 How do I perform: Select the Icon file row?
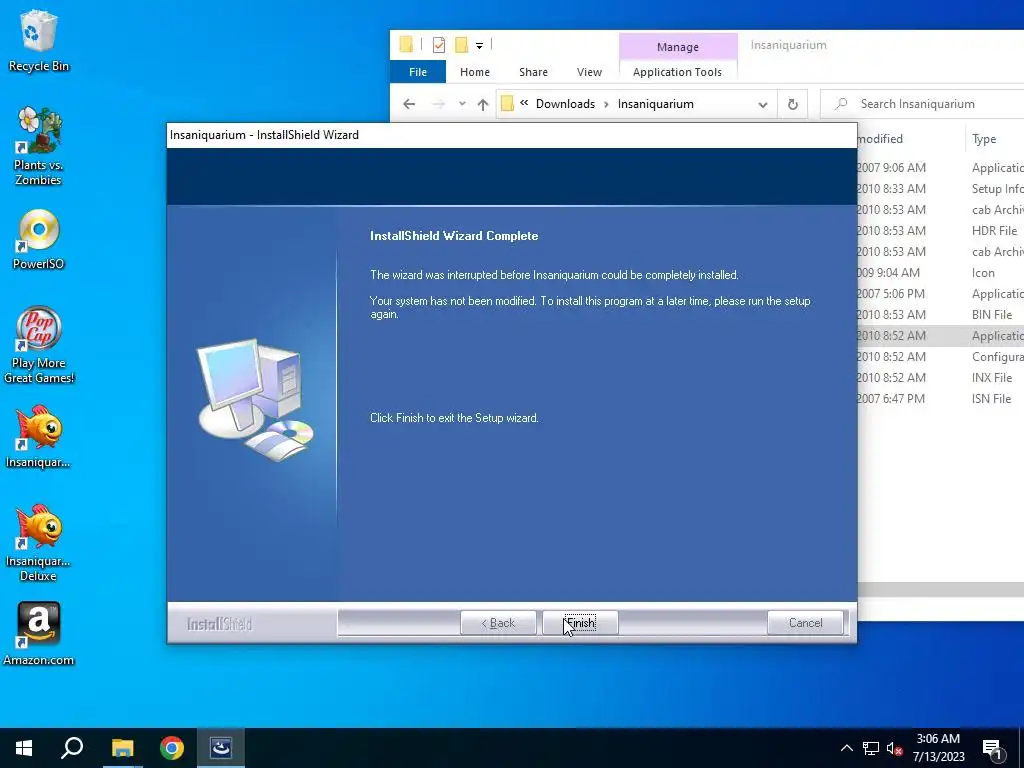pyautogui.click(x=940, y=272)
